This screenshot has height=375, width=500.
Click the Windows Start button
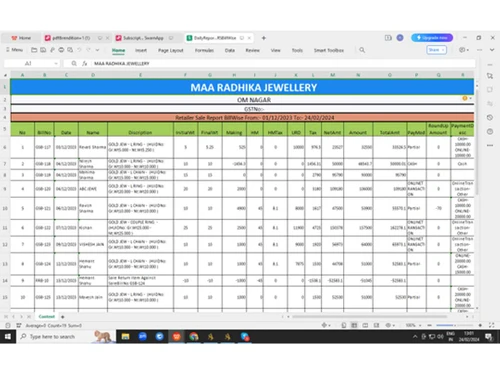click(x=8, y=337)
